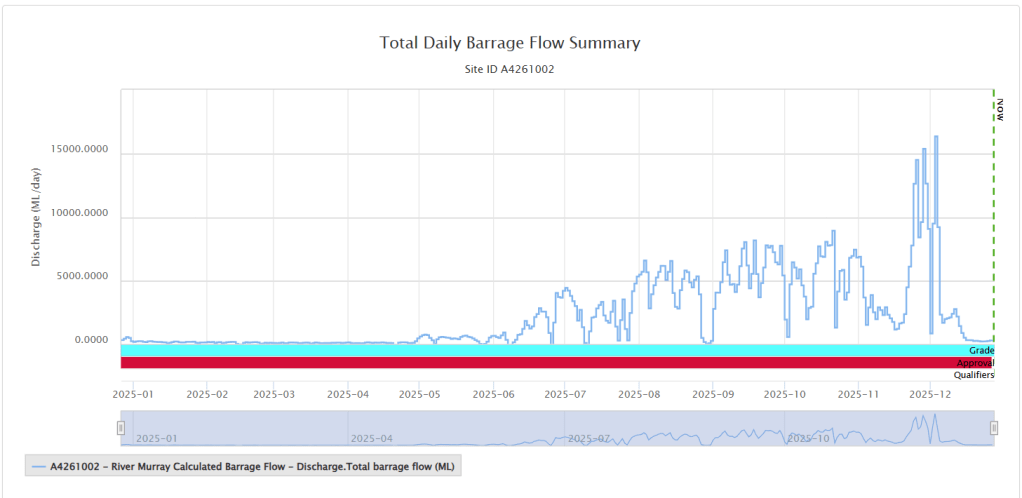Select the Qualifiers row label
The height and width of the screenshot is (498, 1022).
pyautogui.click(x=974, y=375)
